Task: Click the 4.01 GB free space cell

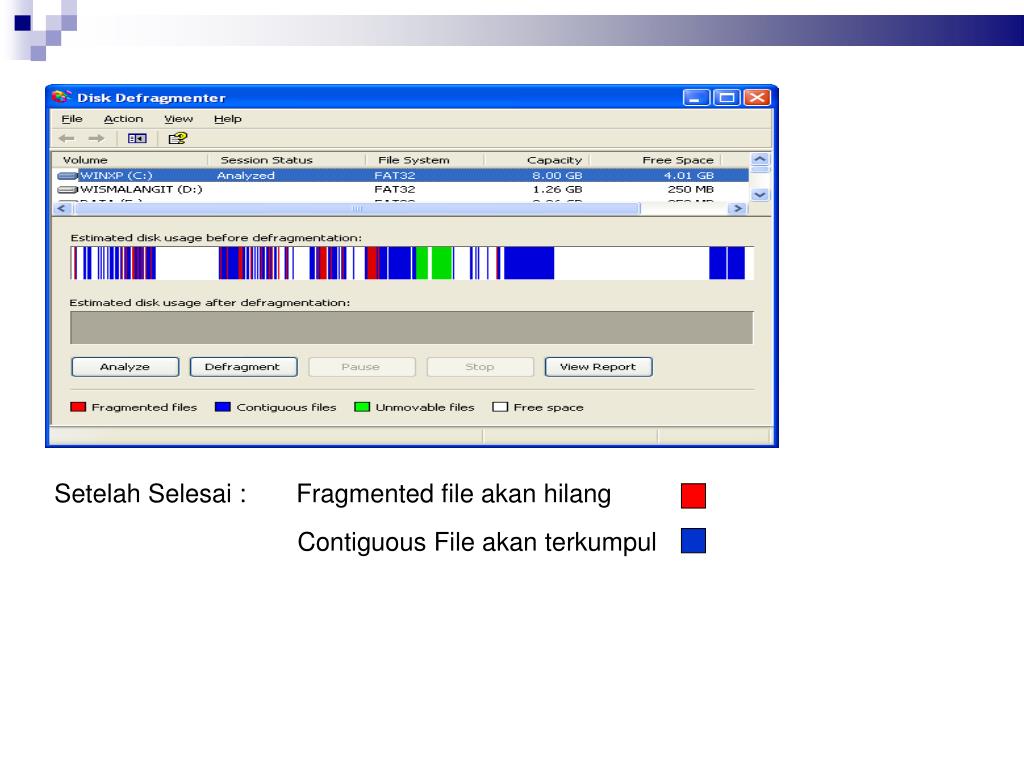Action: click(x=689, y=176)
